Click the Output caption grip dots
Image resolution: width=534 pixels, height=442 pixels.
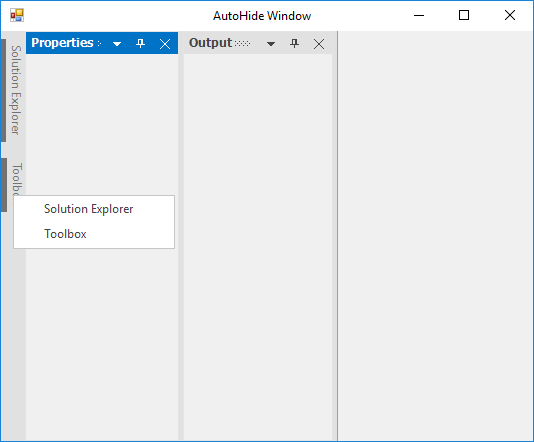242,44
